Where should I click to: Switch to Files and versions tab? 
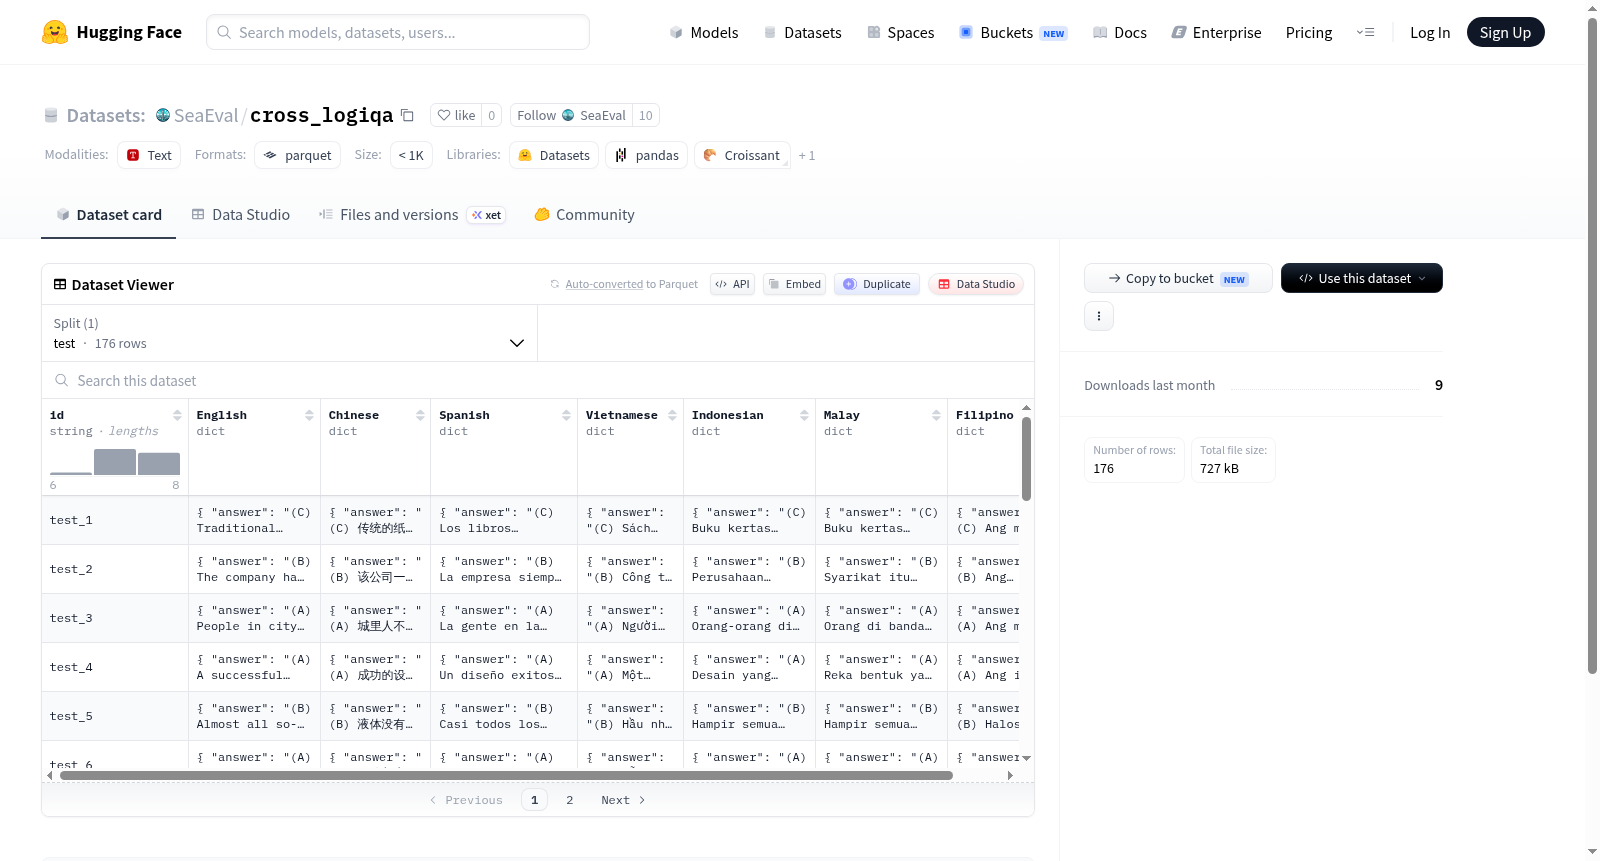pyautogui.click(x=412, y=214)
